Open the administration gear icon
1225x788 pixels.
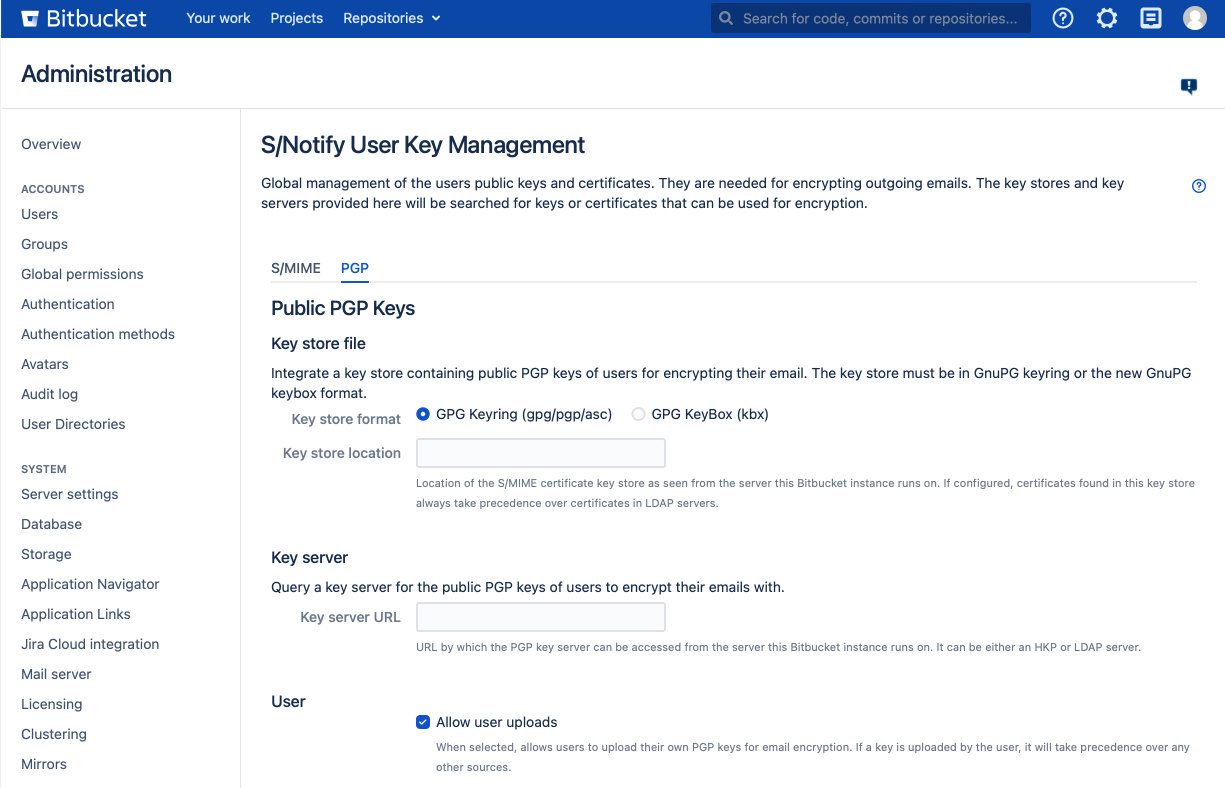1107,18
